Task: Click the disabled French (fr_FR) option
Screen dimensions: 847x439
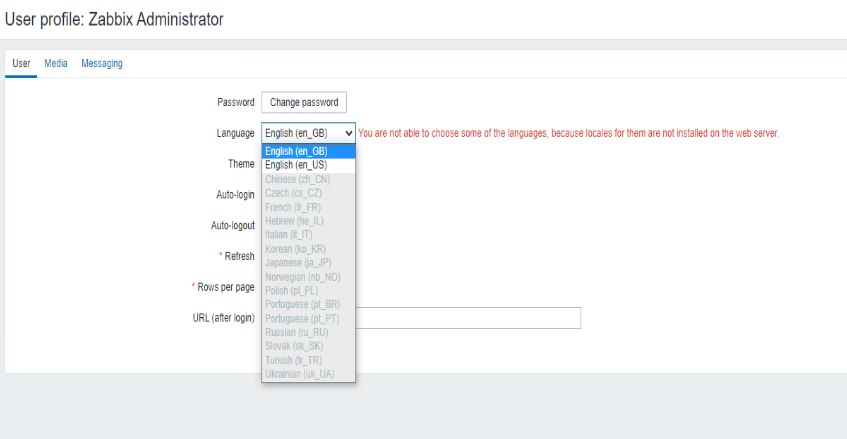Action: (308, 207)
